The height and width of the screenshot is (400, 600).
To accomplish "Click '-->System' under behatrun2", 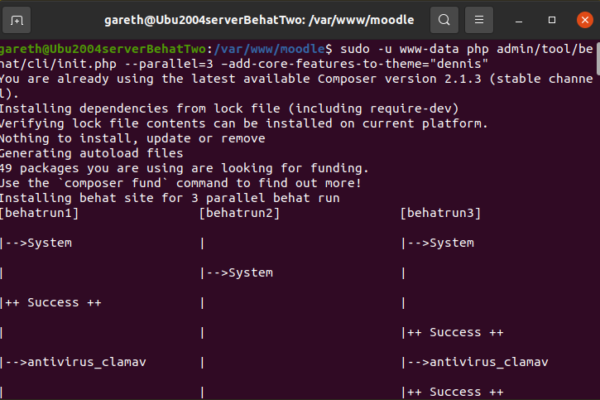I will point(240,273).
